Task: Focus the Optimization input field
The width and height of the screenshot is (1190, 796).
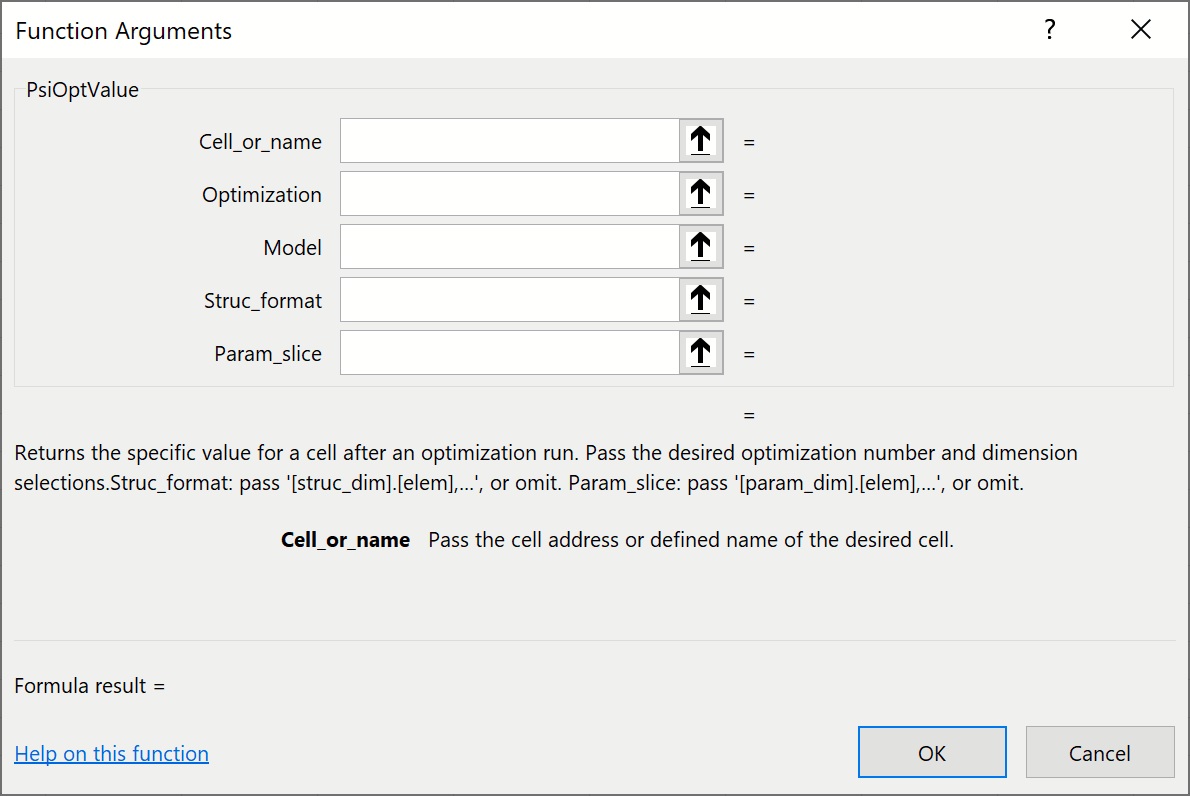Action: point(510,194)
